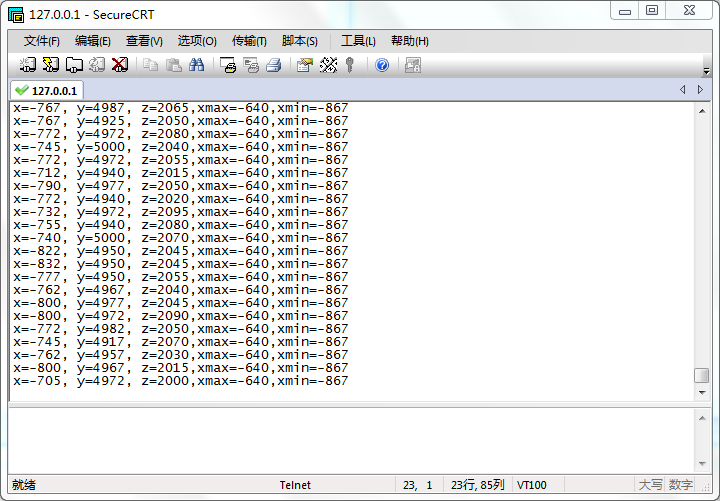The width and height of the screenshot is (720, 501).
Task: Click the 数字 num lock indicator
Action: click(681, 485)
